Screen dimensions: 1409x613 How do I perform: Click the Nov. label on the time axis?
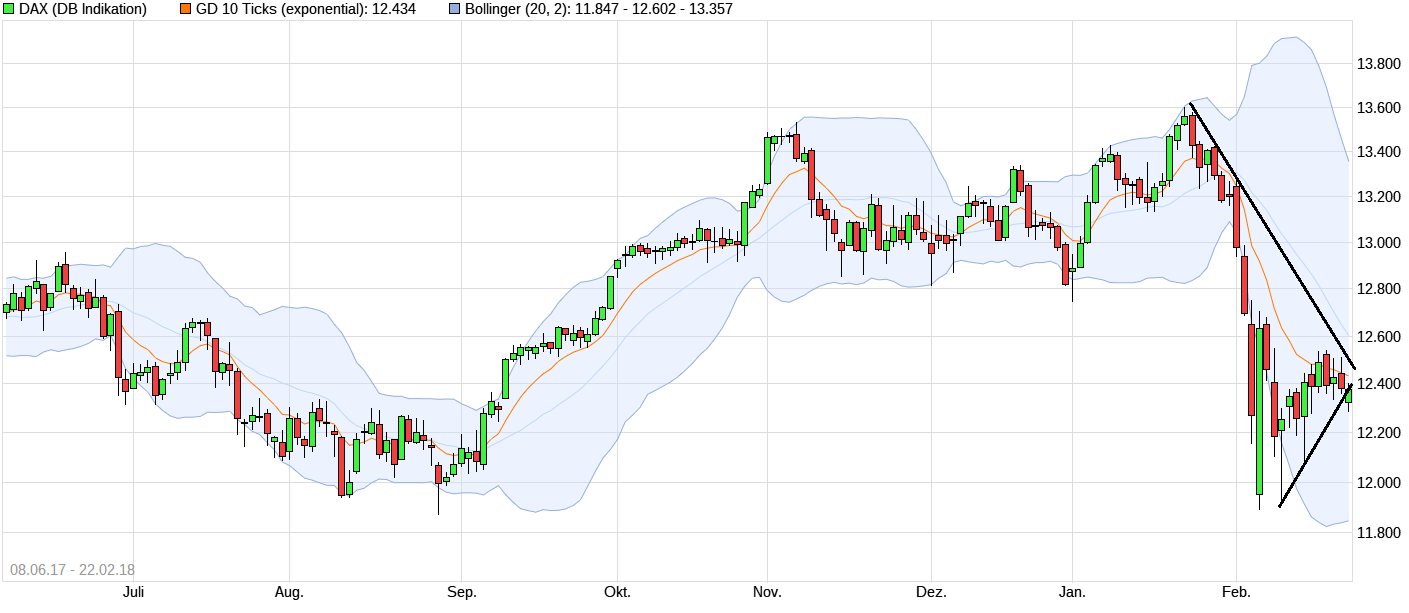(x=767, y=593)
